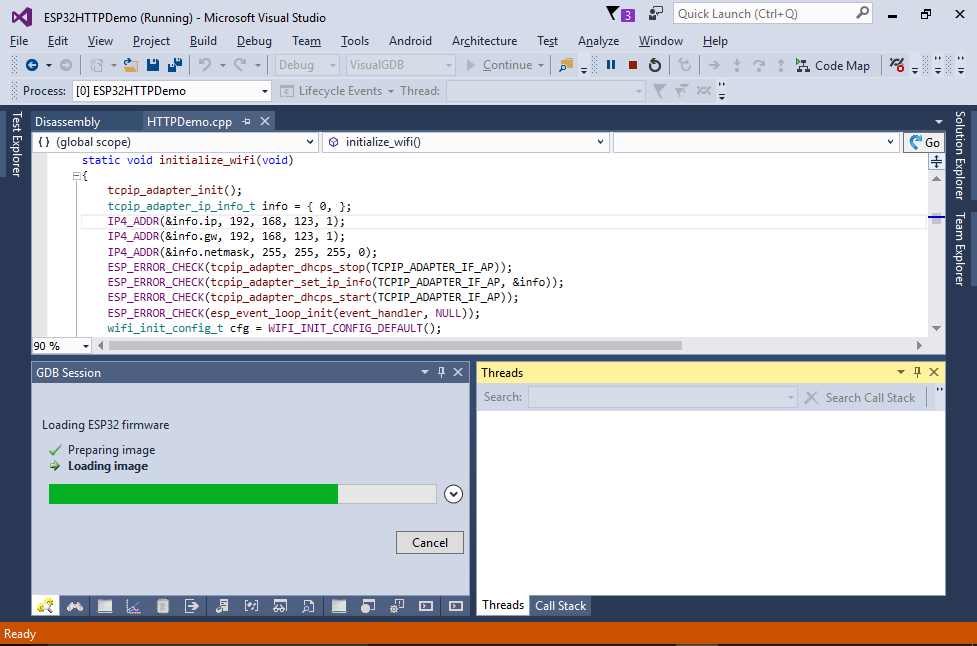Click the Step Into arrow icon
This screenshot has height=646, width=977.
point(736,65)
